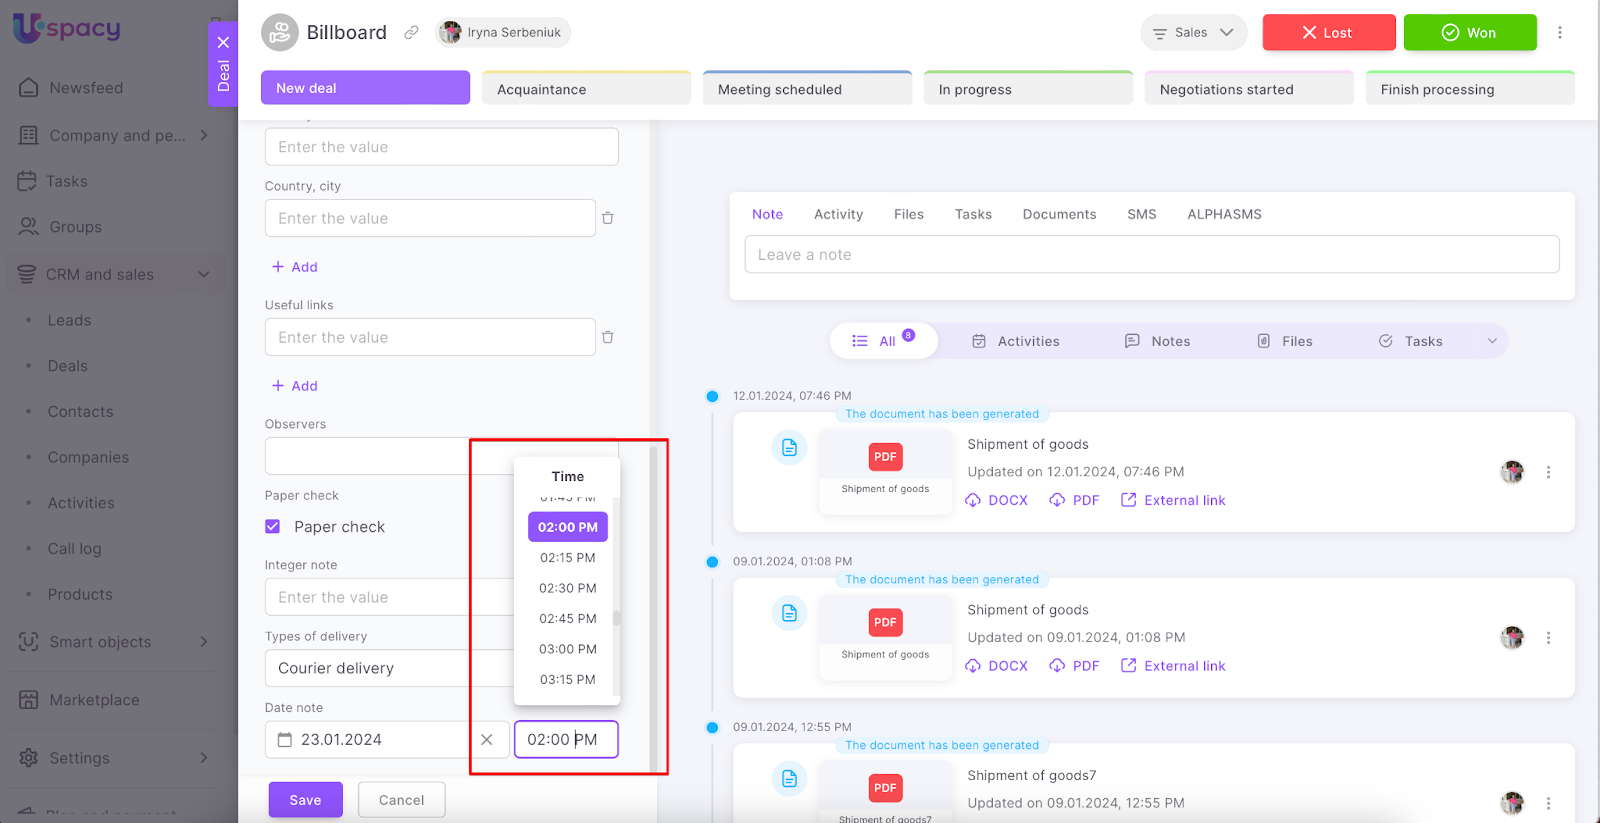Close the Deal side panel tab
The width and height of the screenshot is (1600, 823).
pyautogui.click(x=223, y=42)
